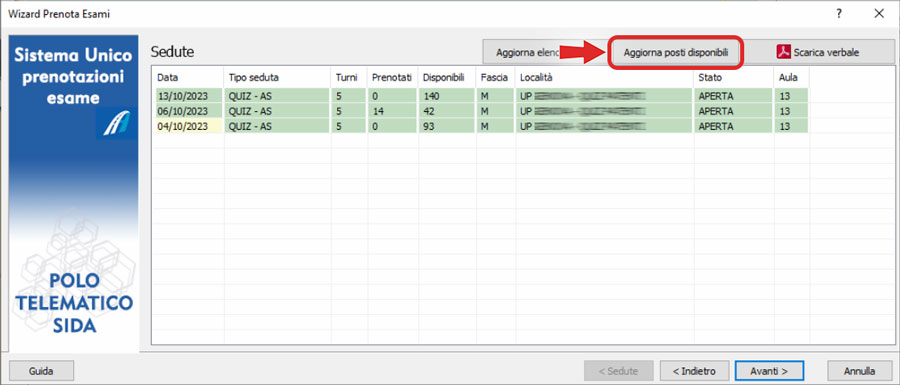Click Aggiorna posti disponibili button
The image size is (900, 385).
coord(676,53)
